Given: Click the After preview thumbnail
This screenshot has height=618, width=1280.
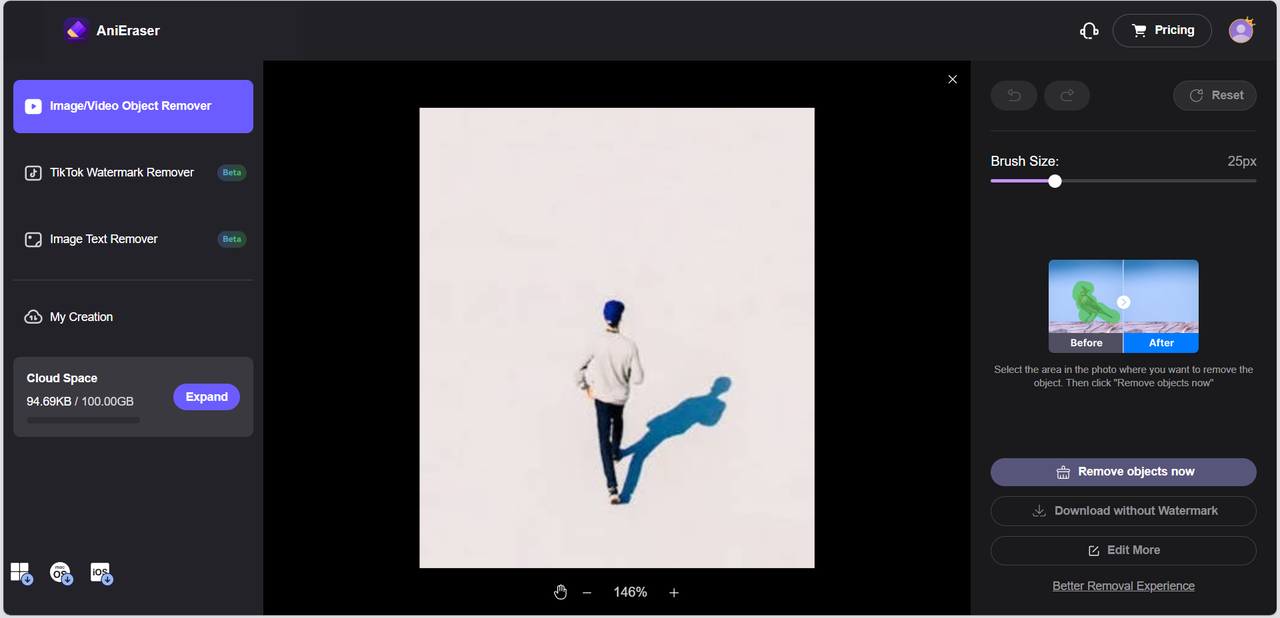Looking at the screenshot, I should point(1161,306).
